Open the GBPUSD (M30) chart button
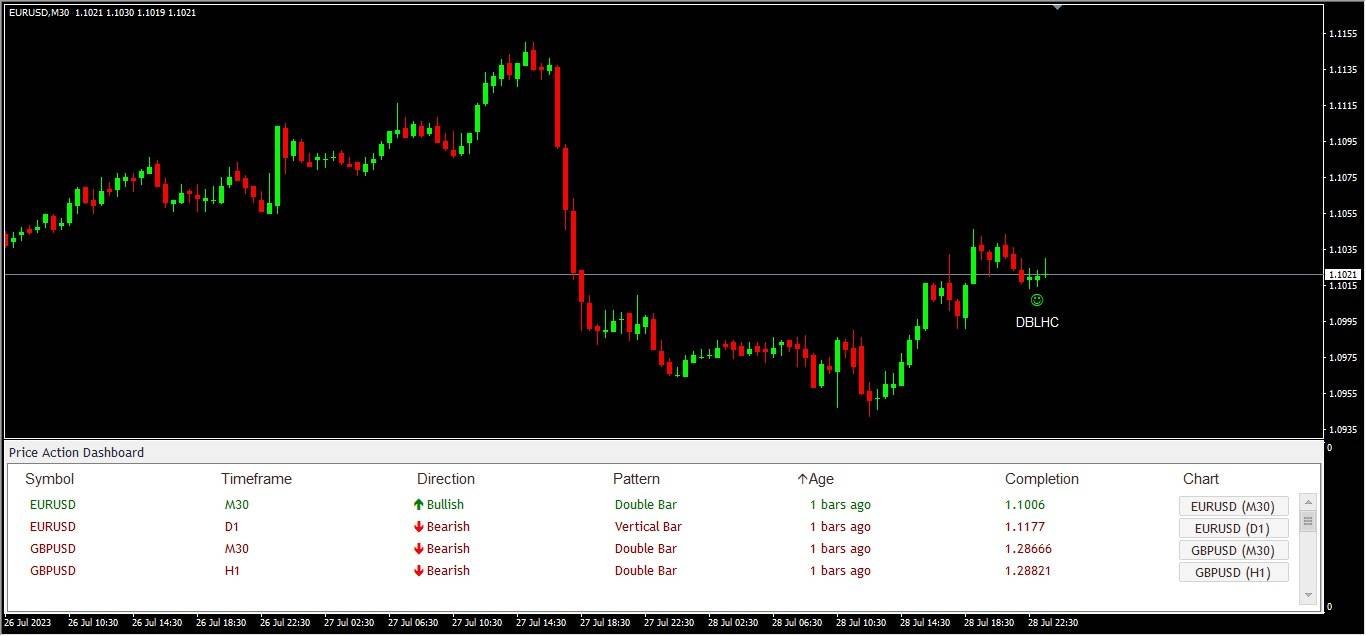The width and height of the screenshot is (1366, 636). tap(1234, 550)
